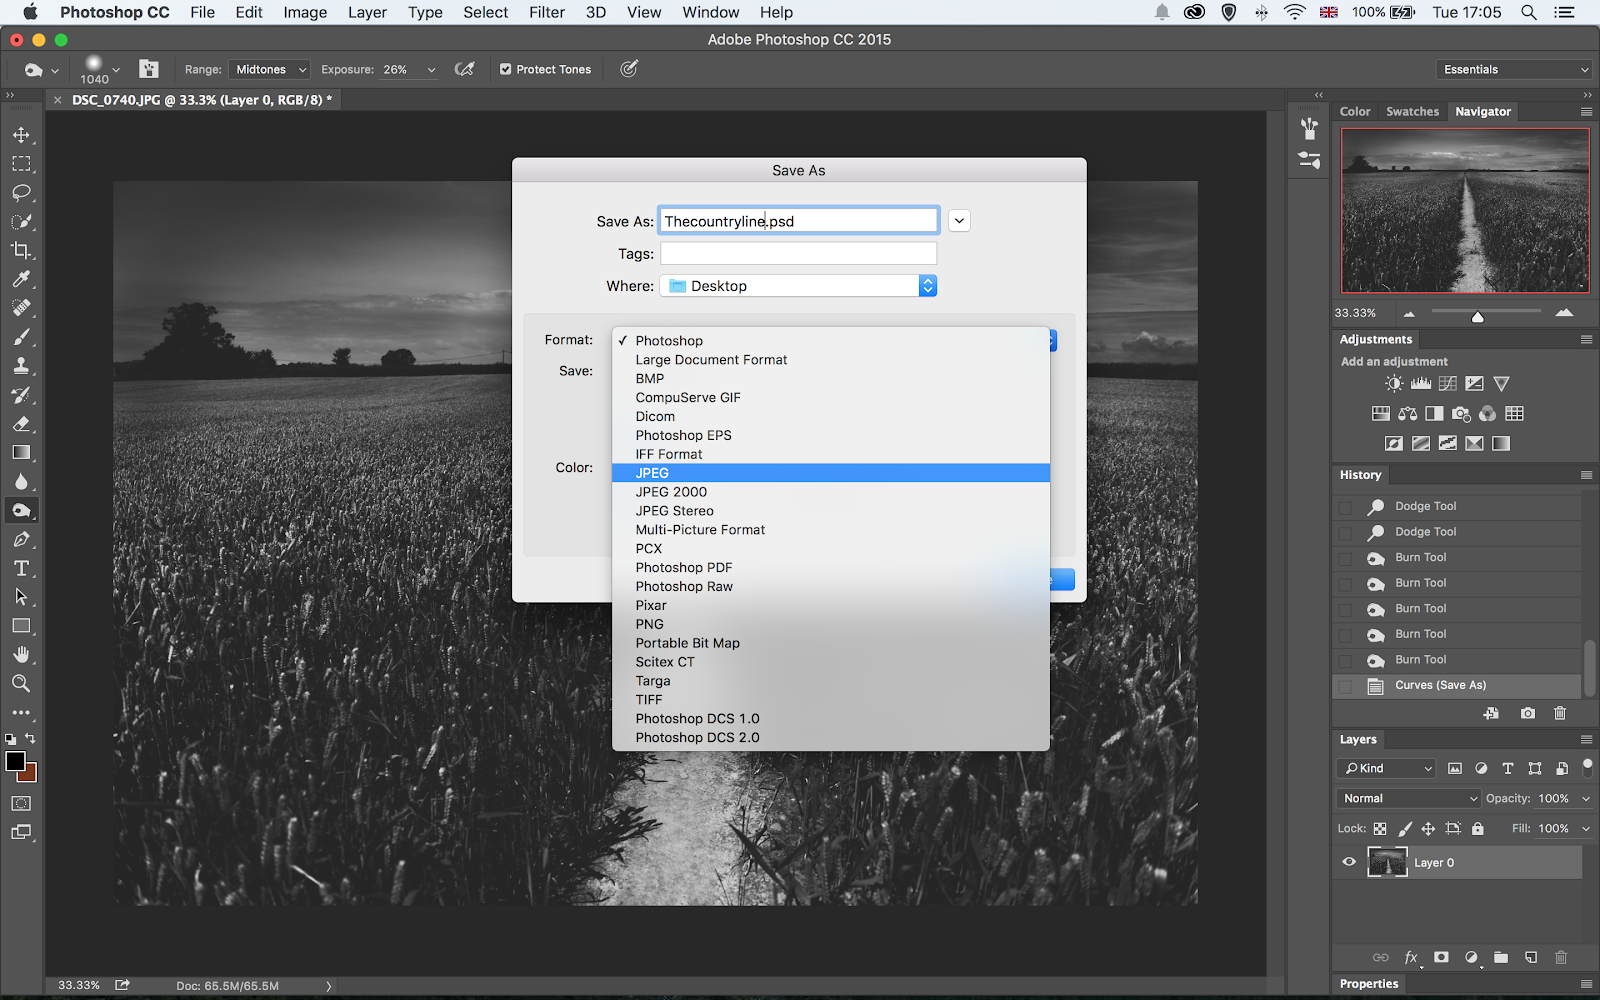Viewport: 1600px width, 1000px height.
Task: Select the Hand tool
Action: pos(21,655)
